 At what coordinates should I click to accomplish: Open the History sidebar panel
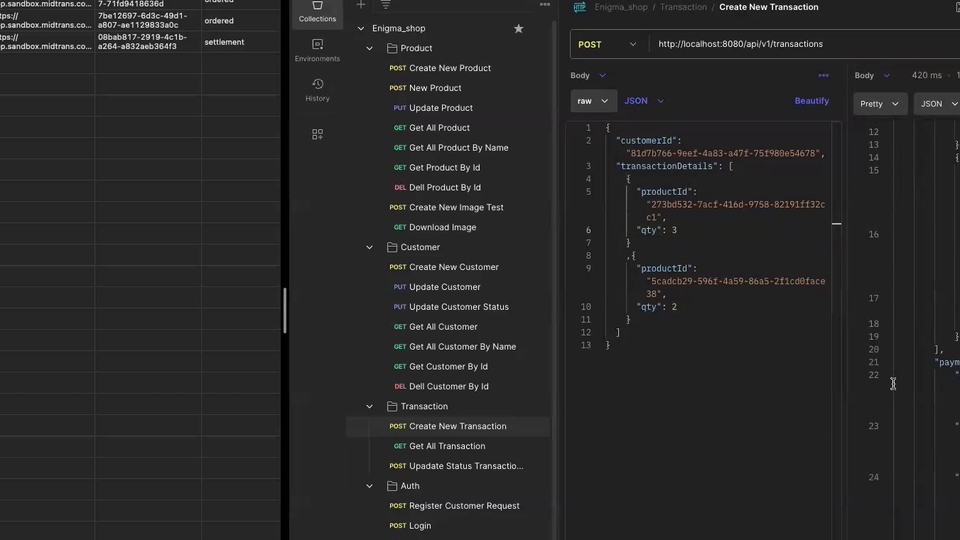pyautogui.click(x=317, y=89)
